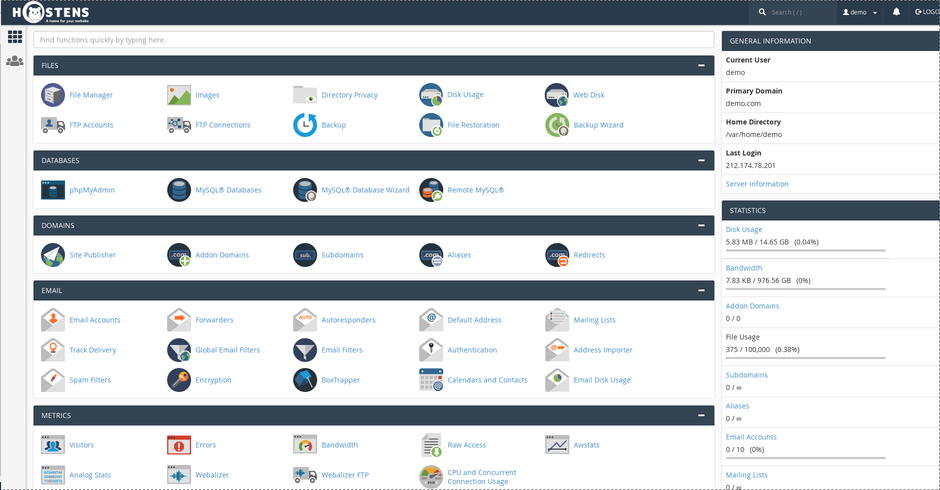Open the Subdomains icon

[305, 255]
